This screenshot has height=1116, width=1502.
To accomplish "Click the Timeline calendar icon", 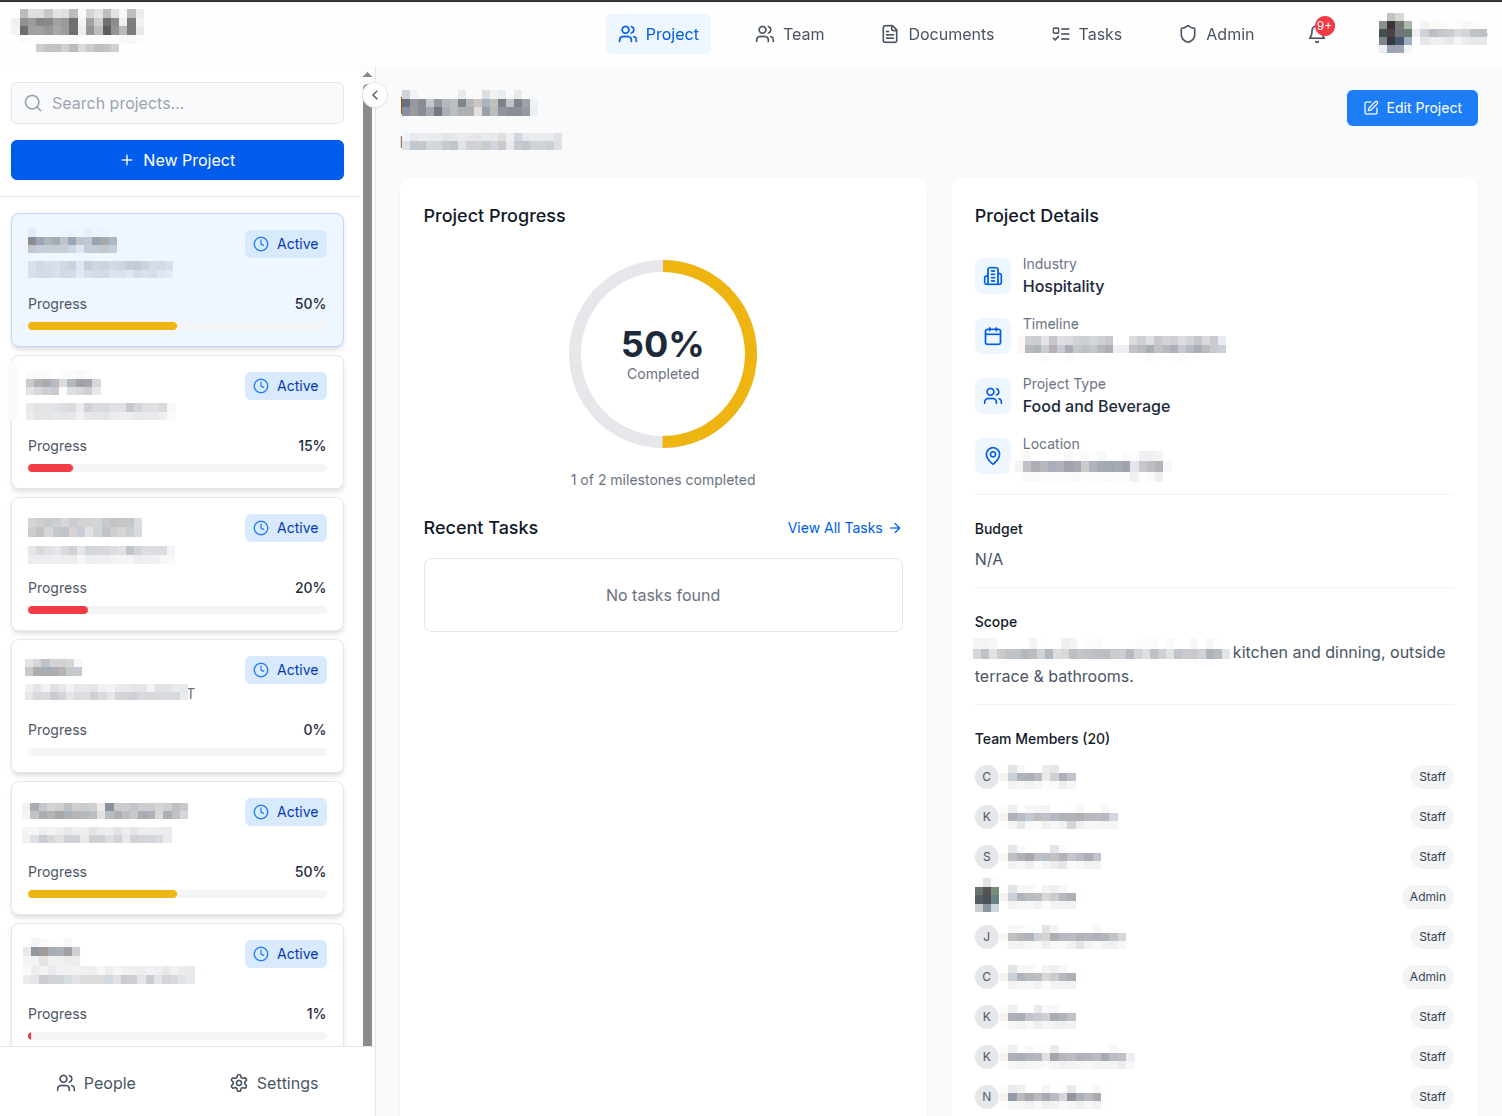I will tap(992, 336).
